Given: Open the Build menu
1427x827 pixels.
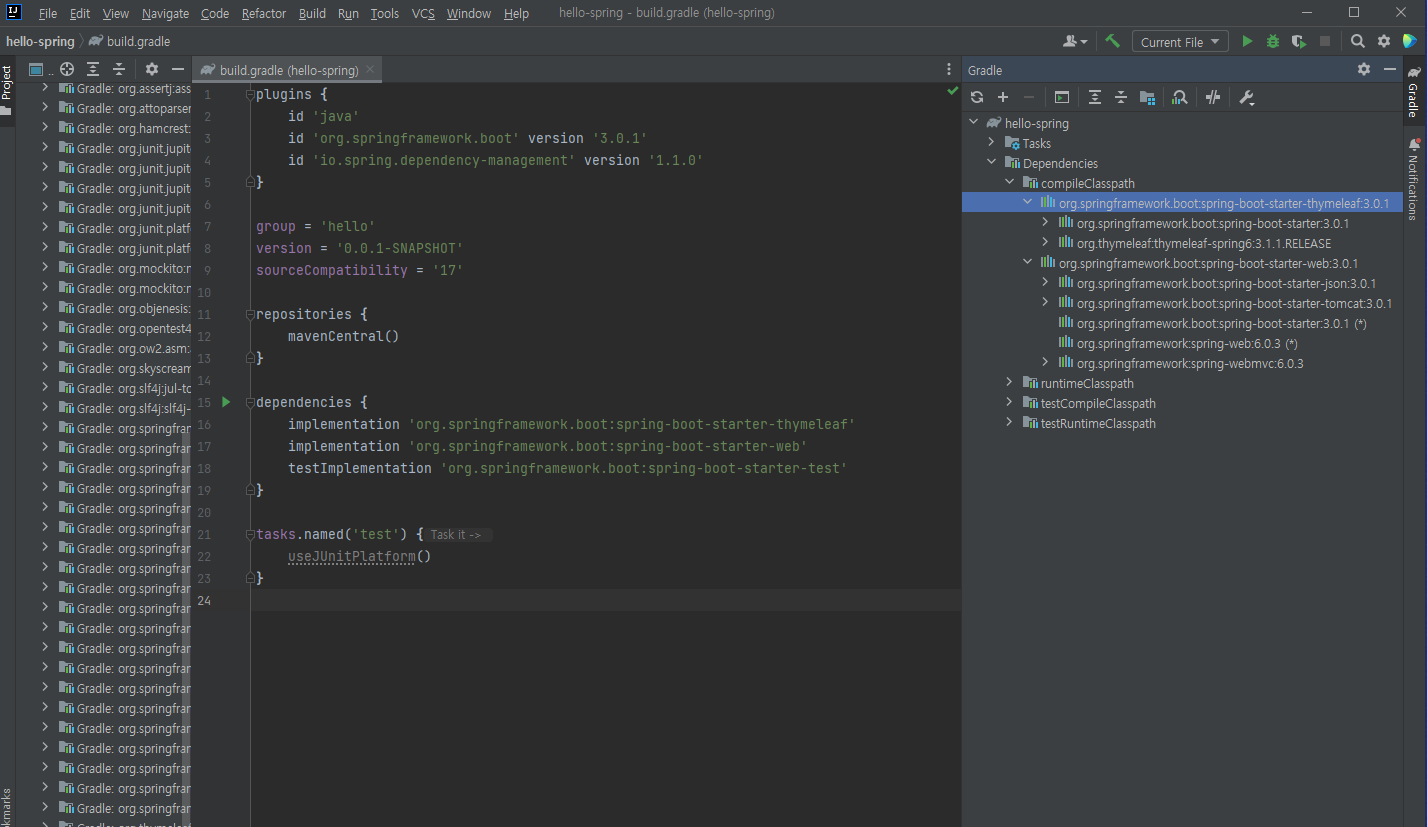Looking at the screenshot, I should (312, 13).
